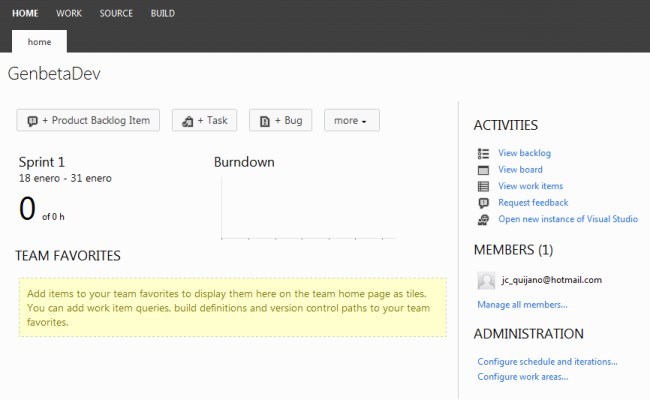This screenshot has width=650, height=400.
Task: Open the View backlog link
Action: point(524,153)
